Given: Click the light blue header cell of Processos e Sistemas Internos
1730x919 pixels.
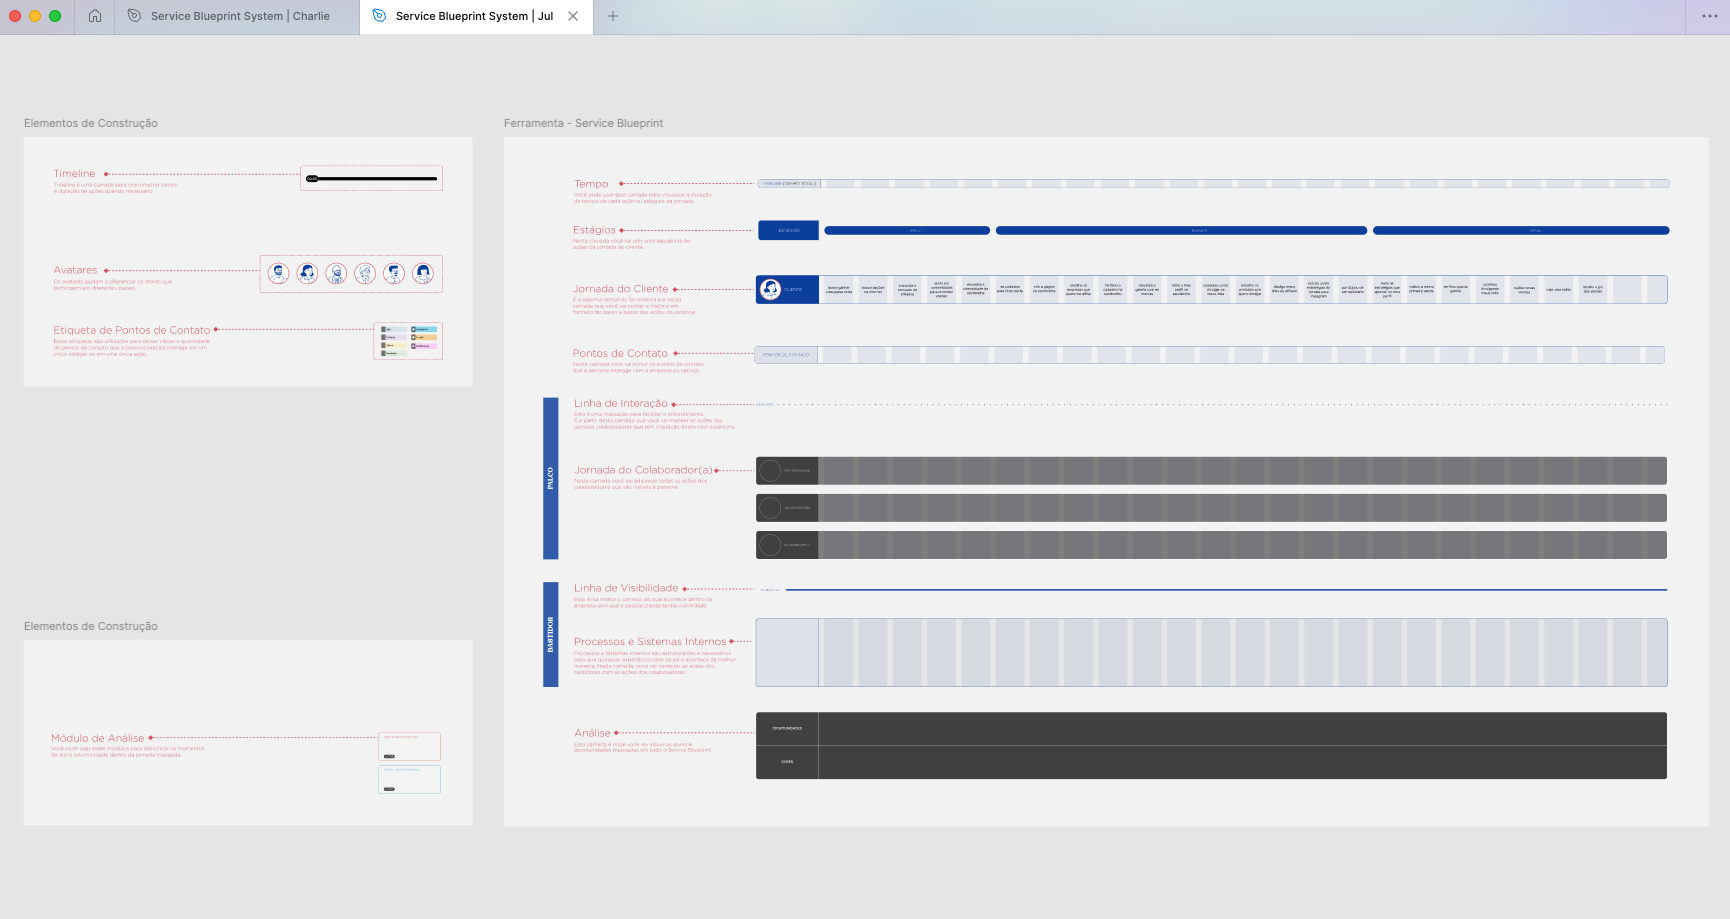Looking at the screenshot, I should [x=787, y=653].
